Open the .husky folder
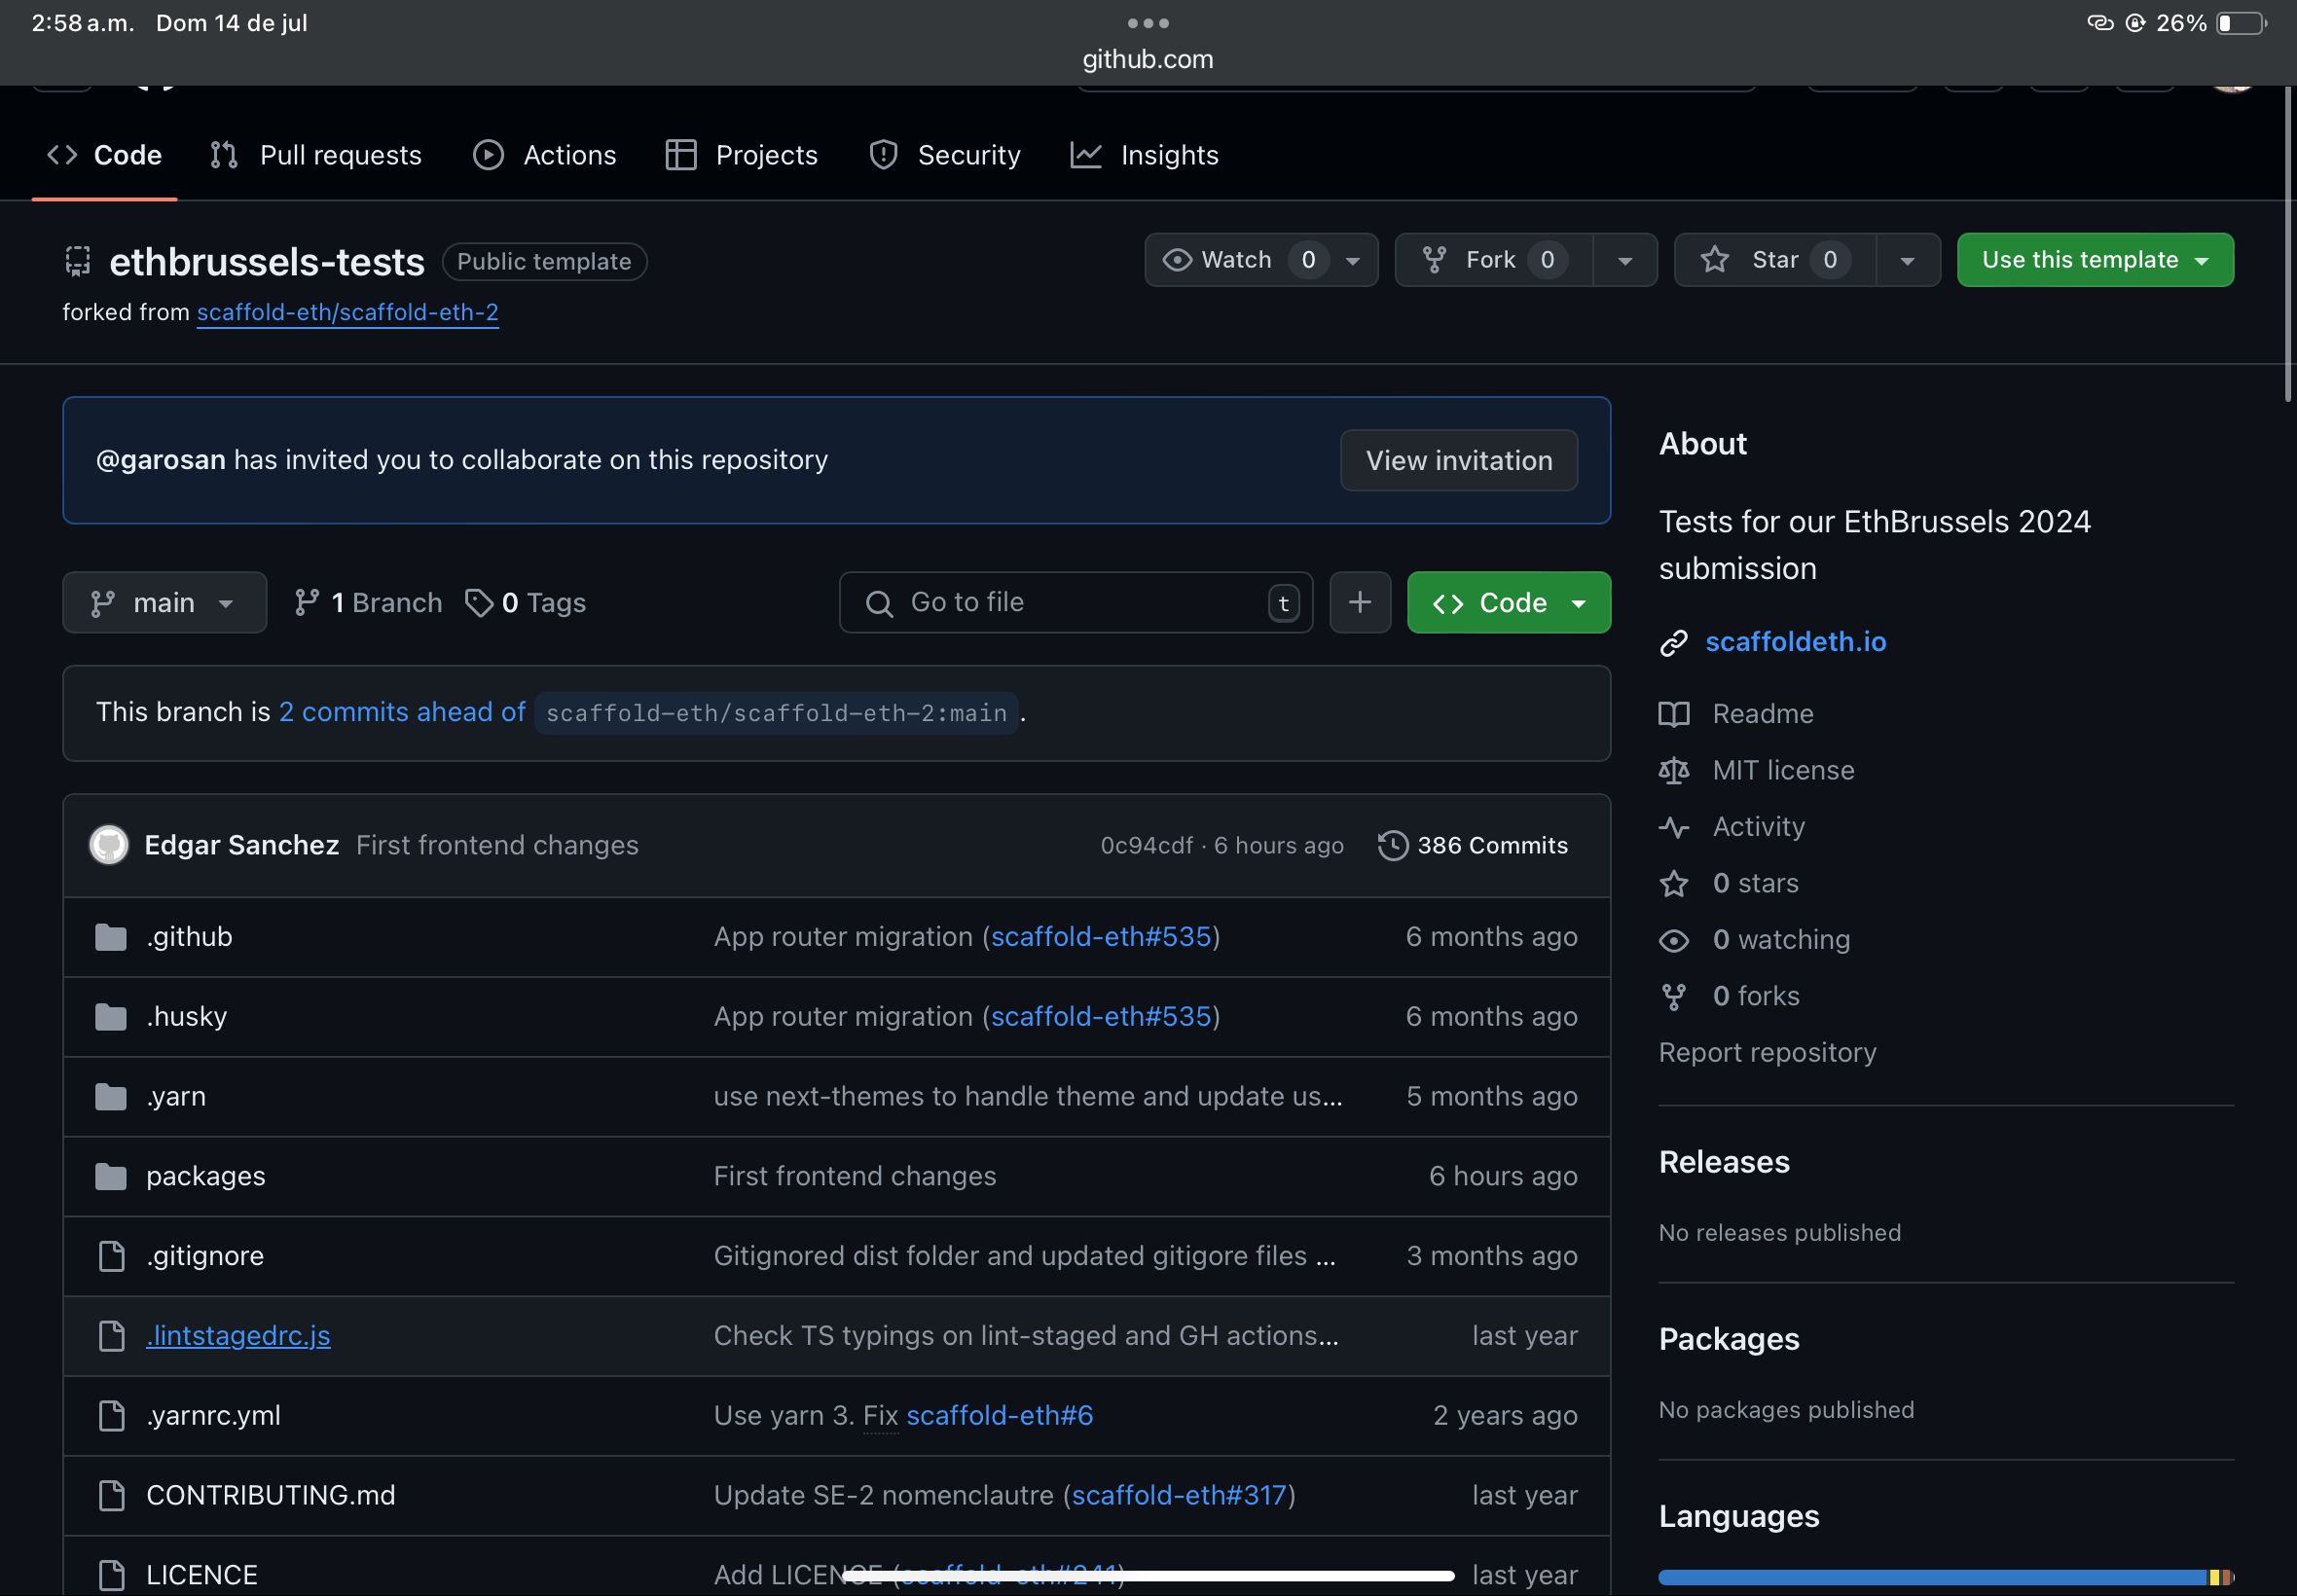 tap(186, 1017)
